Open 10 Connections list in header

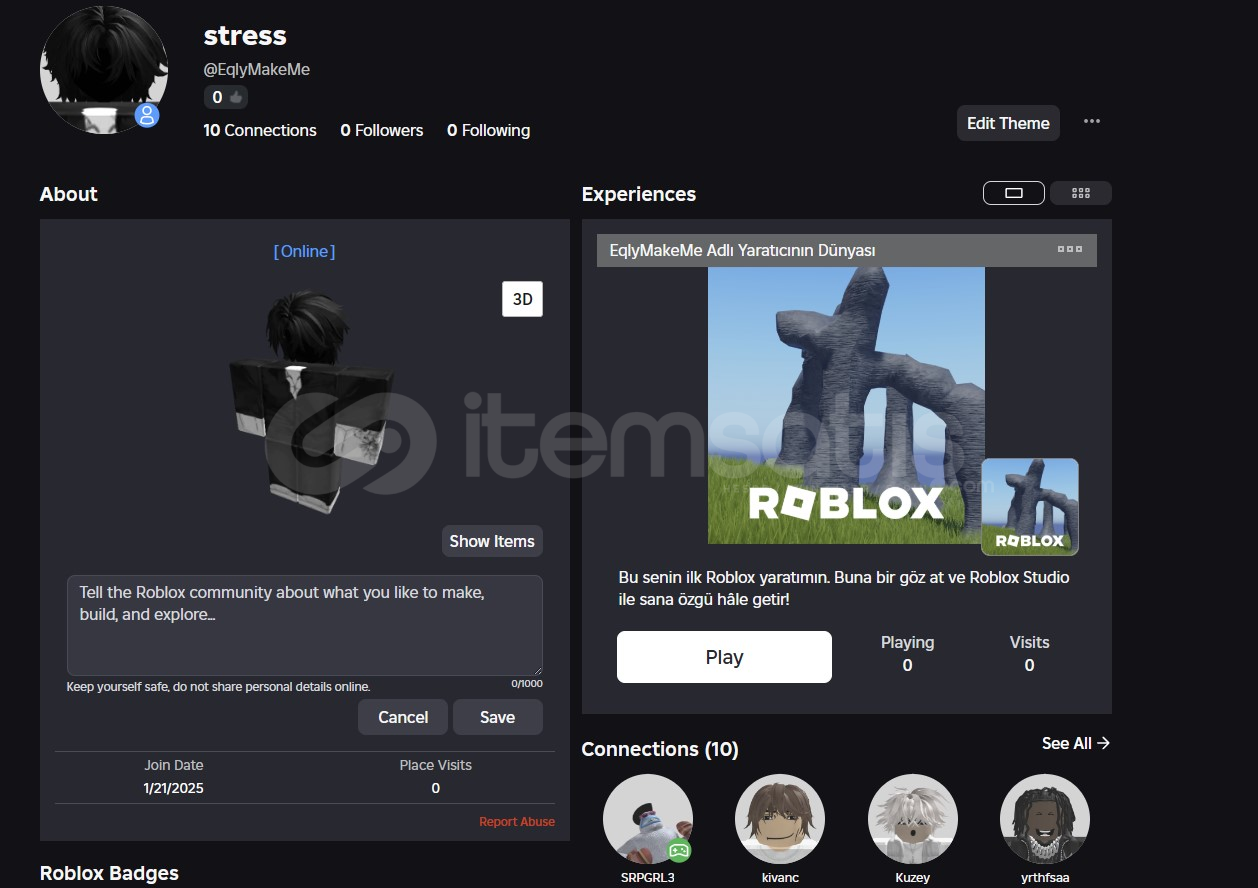point(260,130)
